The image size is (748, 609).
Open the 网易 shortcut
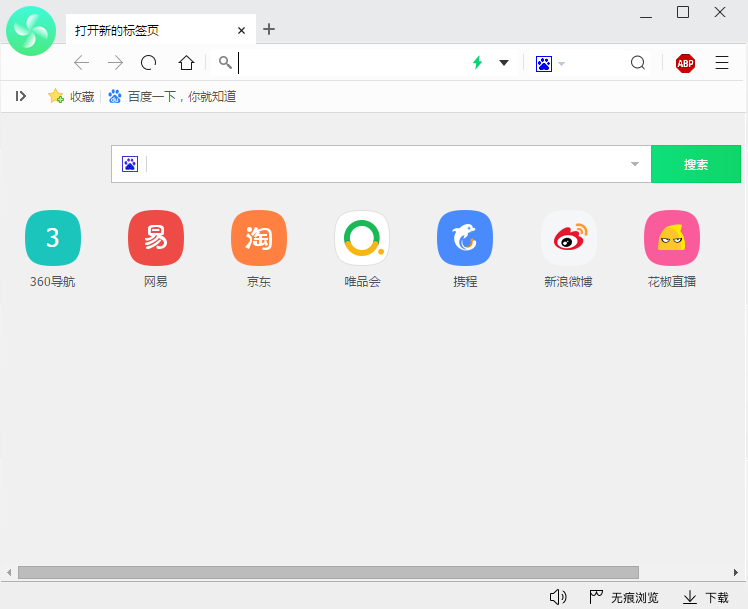156,249
